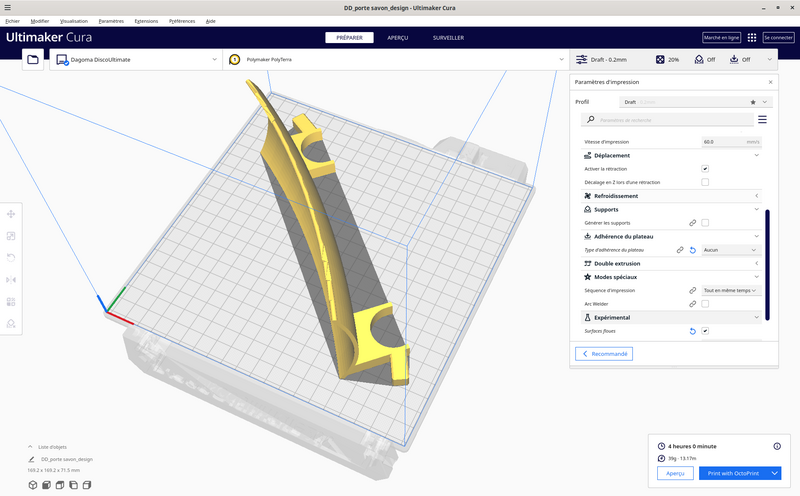
Task: Click pencil icon next to DD_porte savon_design
Action: (32, 459)
